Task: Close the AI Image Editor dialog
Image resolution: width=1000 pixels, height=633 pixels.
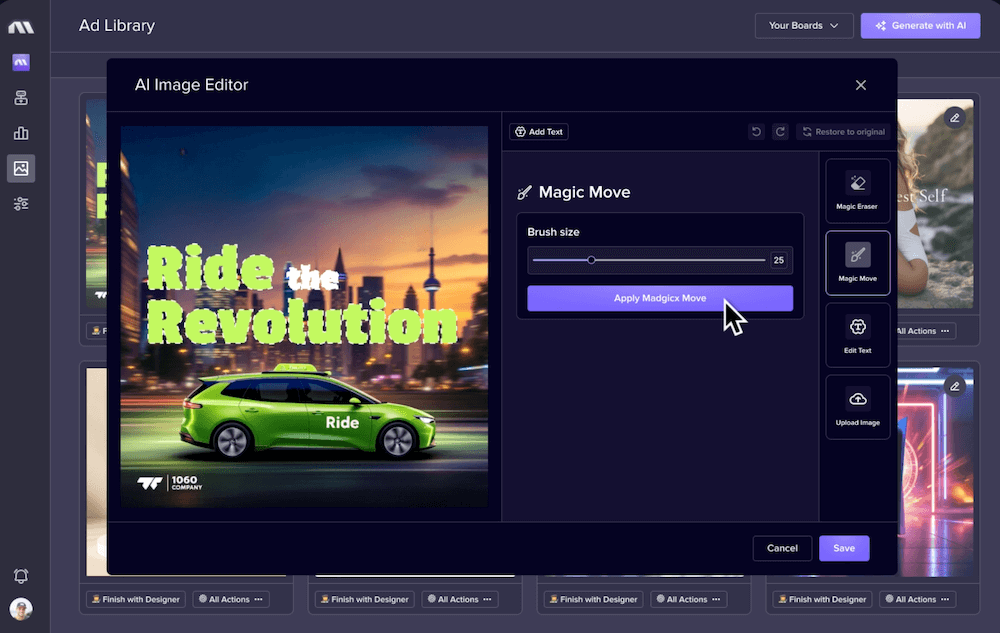Action: [x=860, y=85]
